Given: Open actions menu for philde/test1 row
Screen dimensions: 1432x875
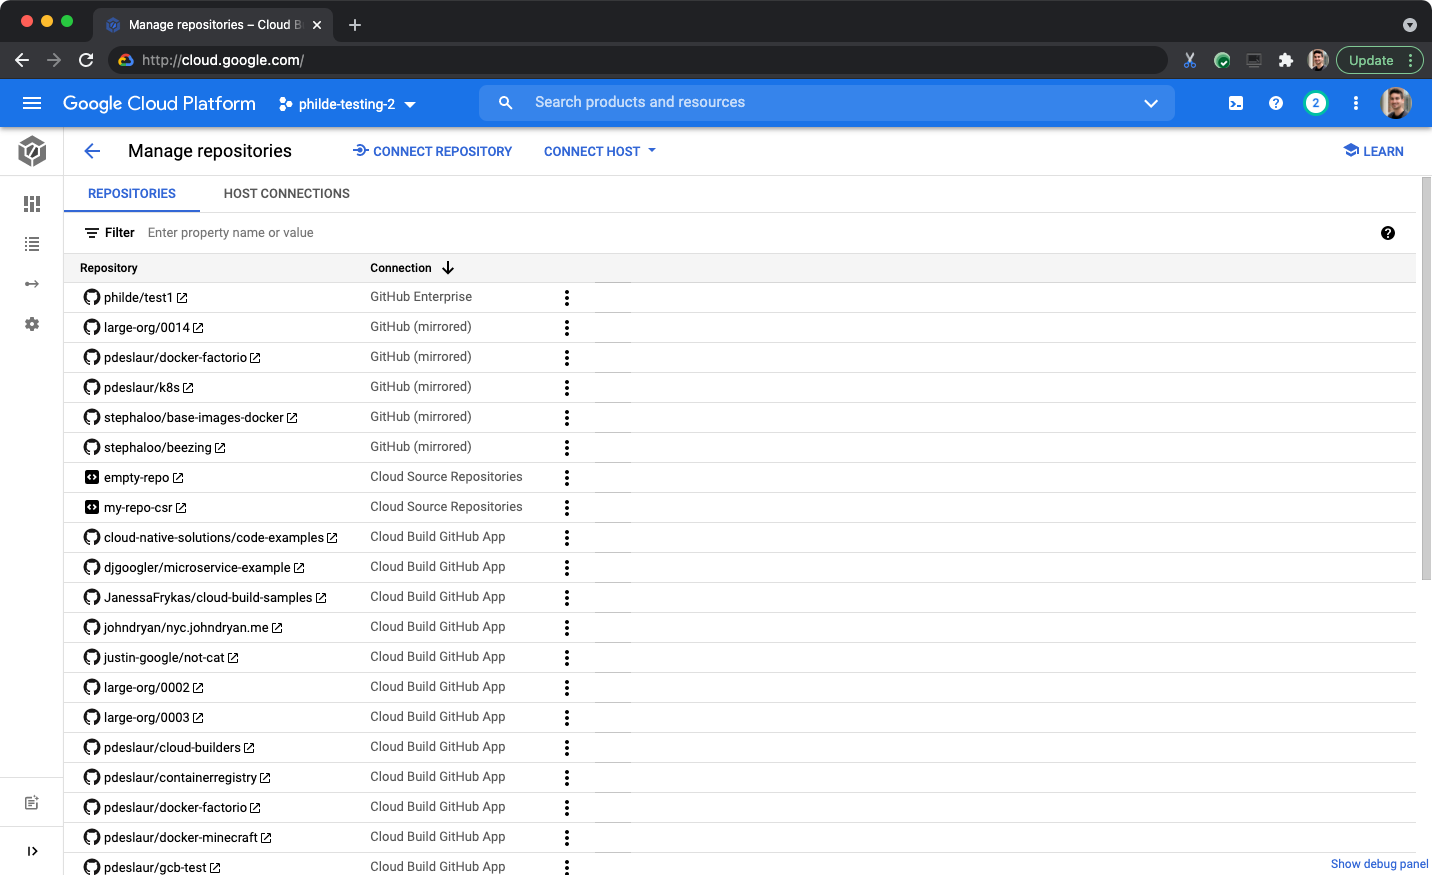Looking at the screenshot, I should point(567,298).
